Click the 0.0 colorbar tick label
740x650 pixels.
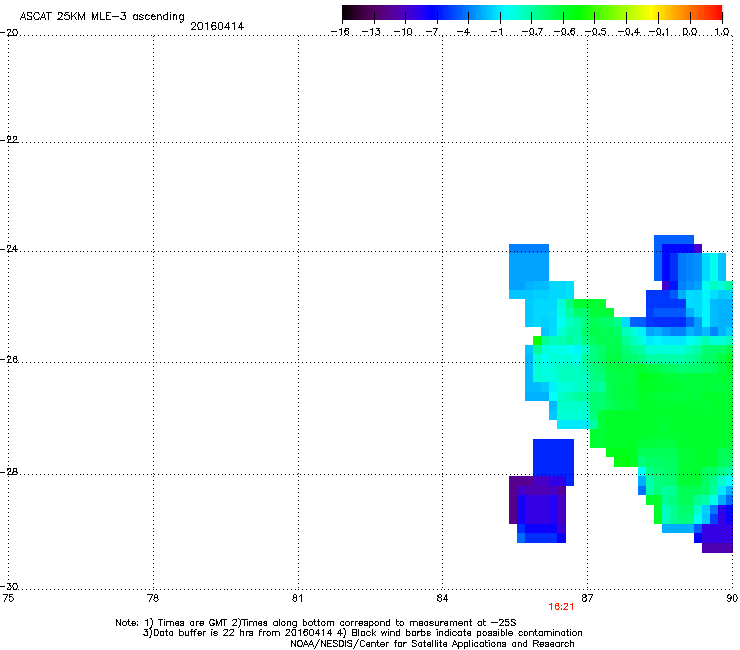[x=690, y=32]
